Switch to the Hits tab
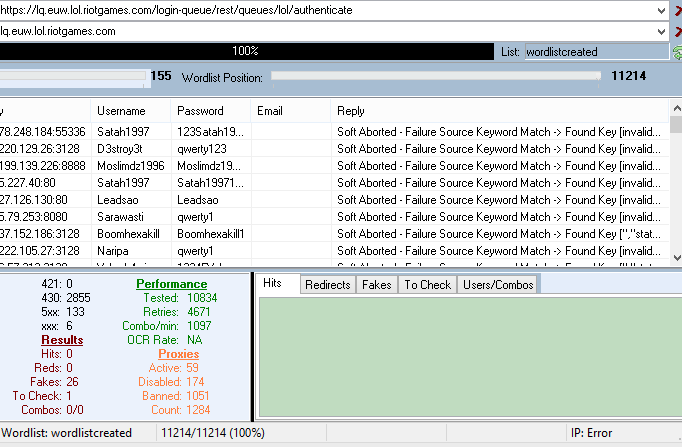Image resolution: width=682 pixels, height=447 pixels. (x=277, y=284)
